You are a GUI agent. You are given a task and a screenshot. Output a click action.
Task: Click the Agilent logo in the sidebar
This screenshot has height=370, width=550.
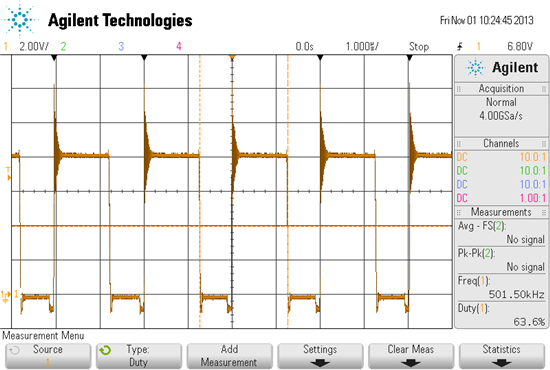(x=502, y=68)
